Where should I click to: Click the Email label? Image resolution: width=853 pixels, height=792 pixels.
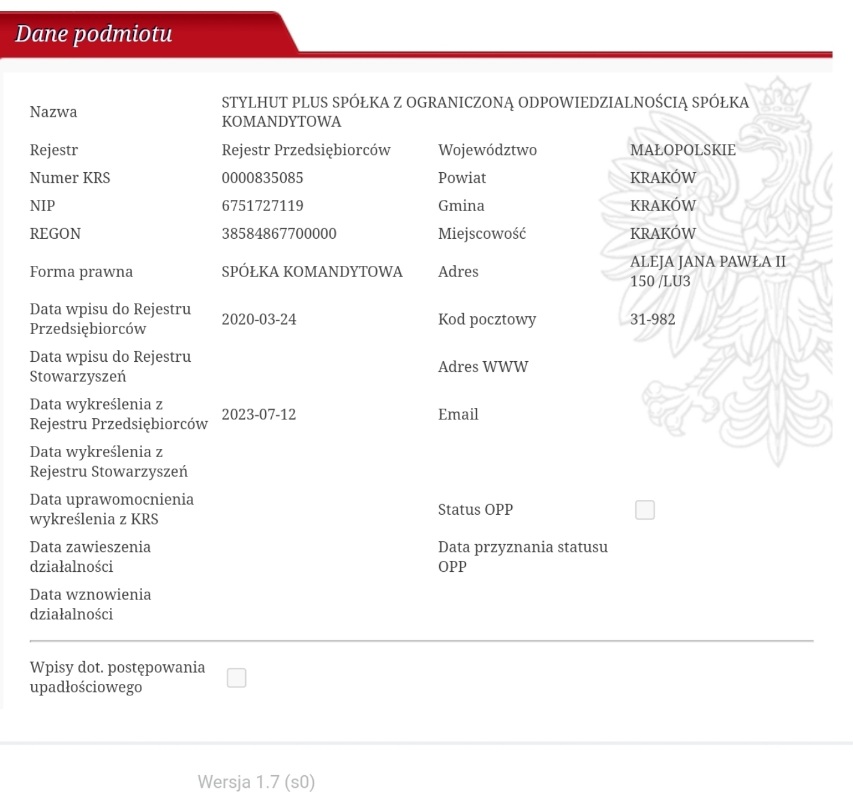[458, 414]
